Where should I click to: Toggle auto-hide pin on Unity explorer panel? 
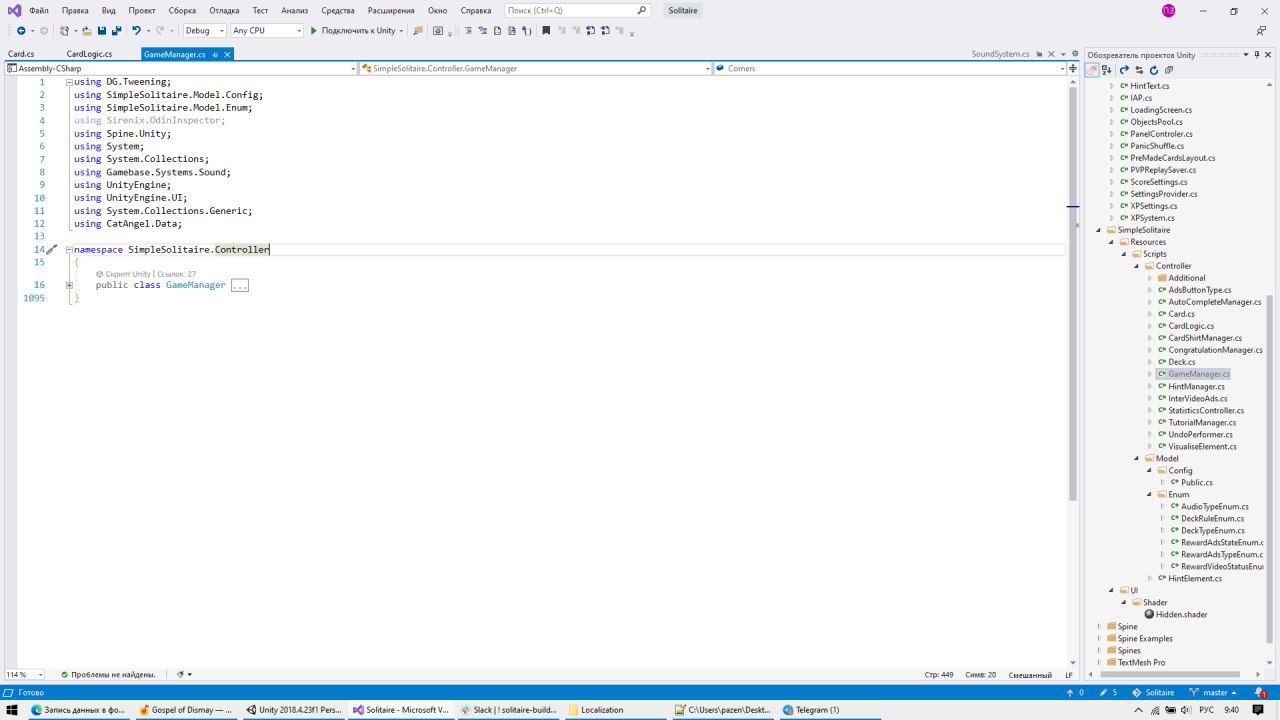click(1257, 54)
